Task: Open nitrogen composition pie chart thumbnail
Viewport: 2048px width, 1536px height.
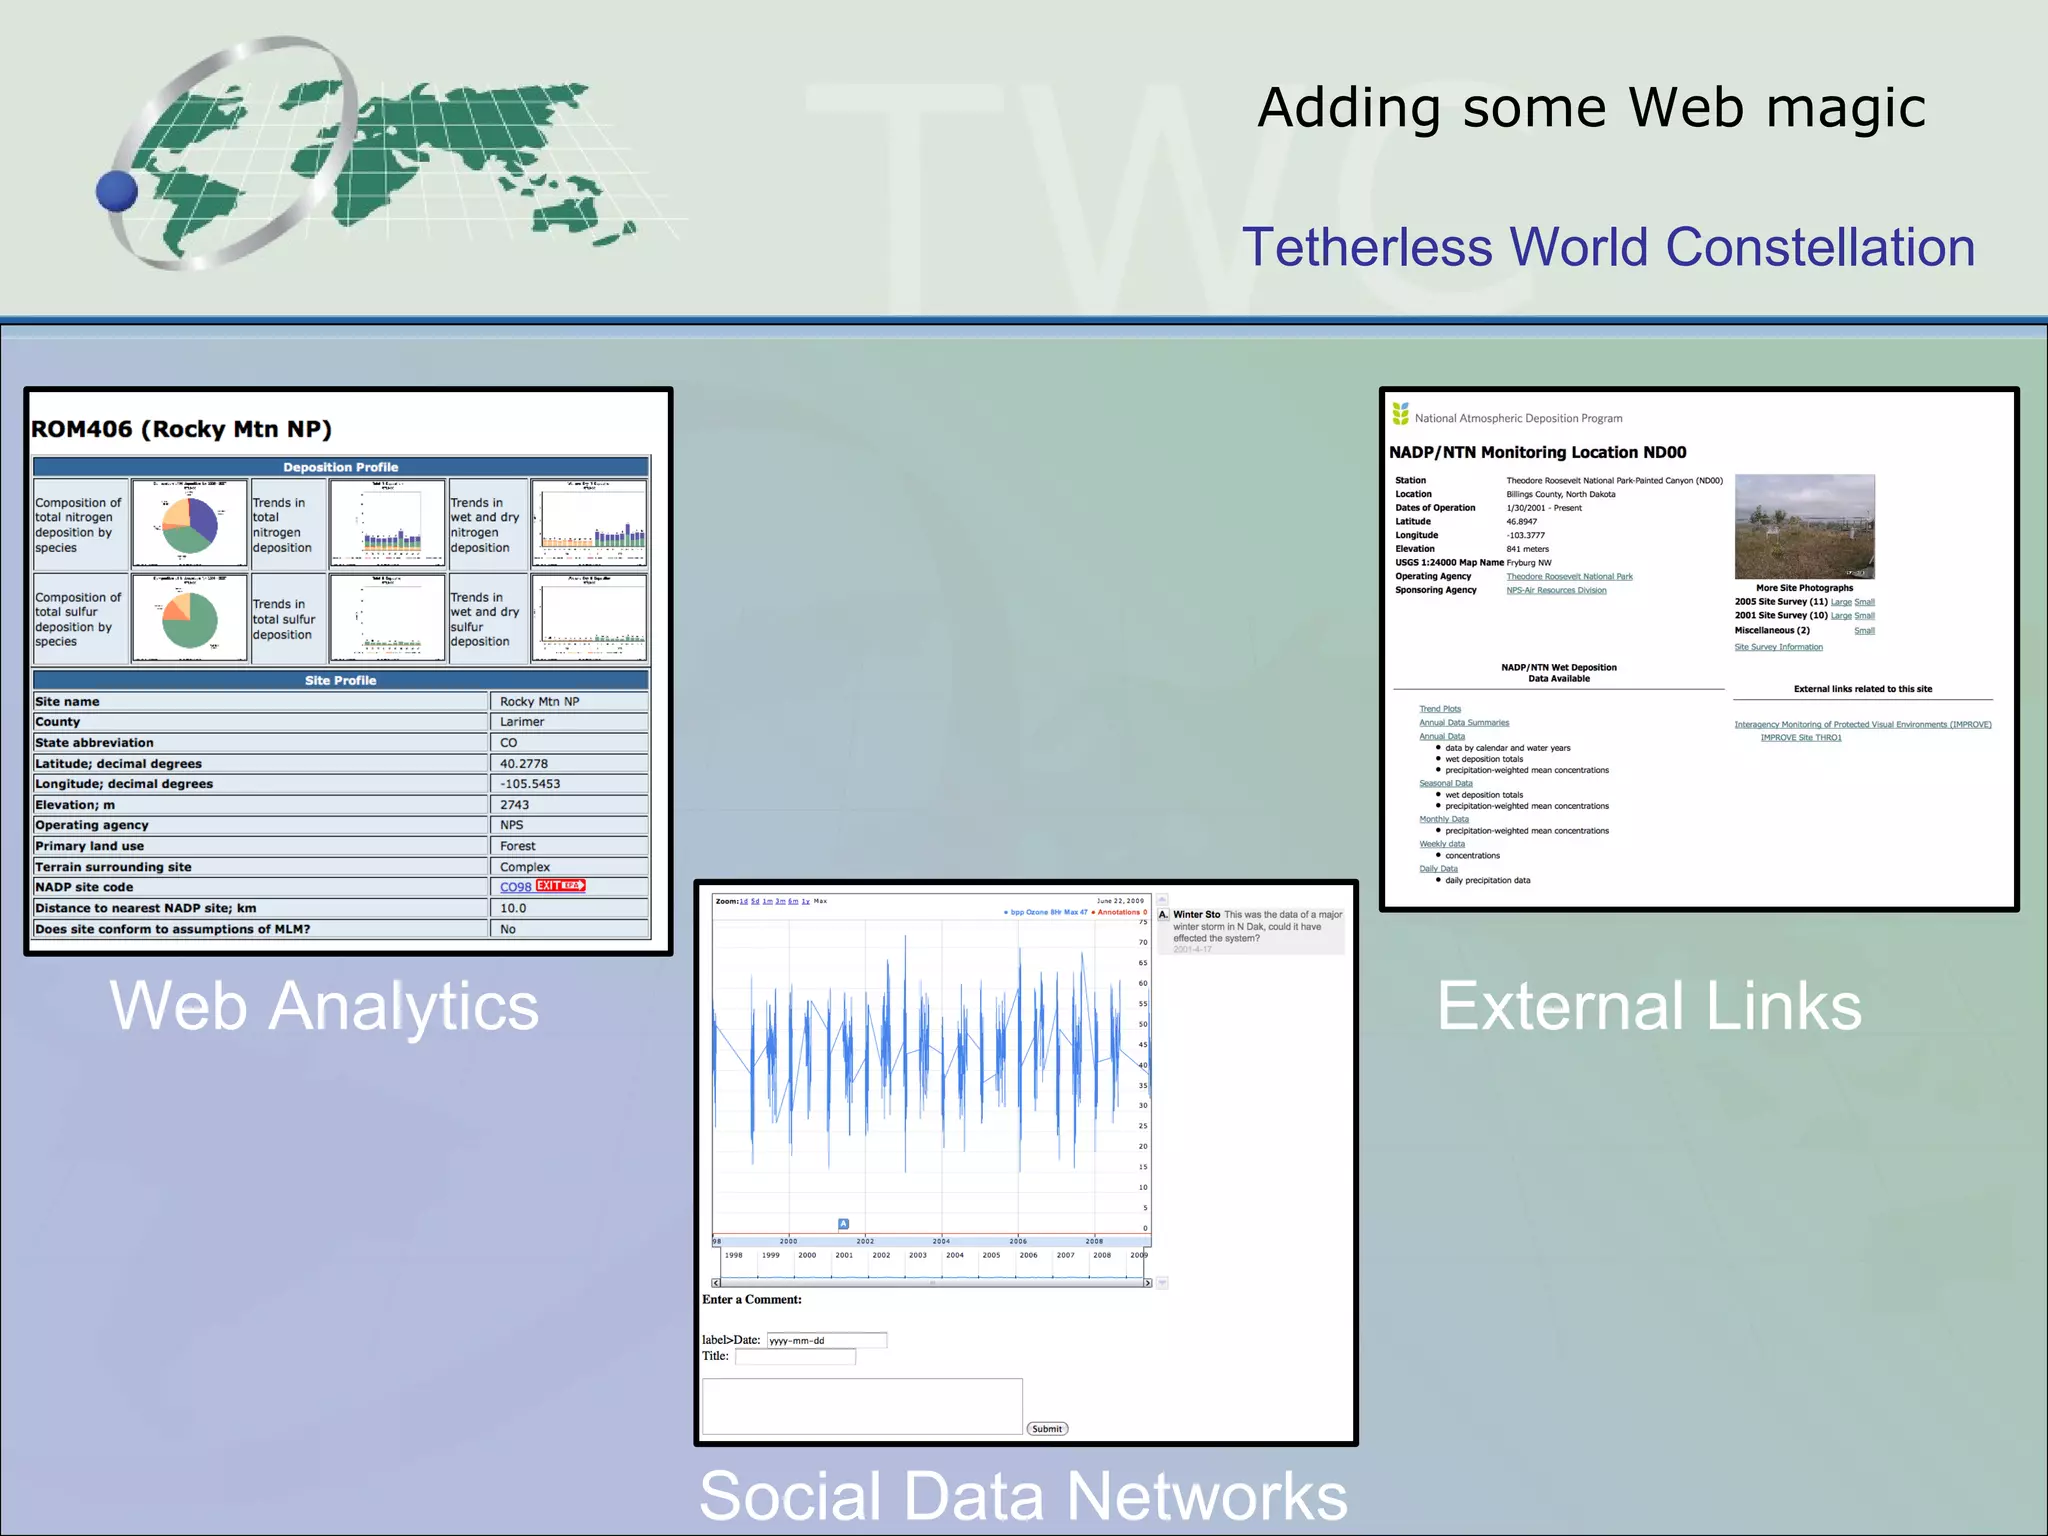Action: (190, 524)
